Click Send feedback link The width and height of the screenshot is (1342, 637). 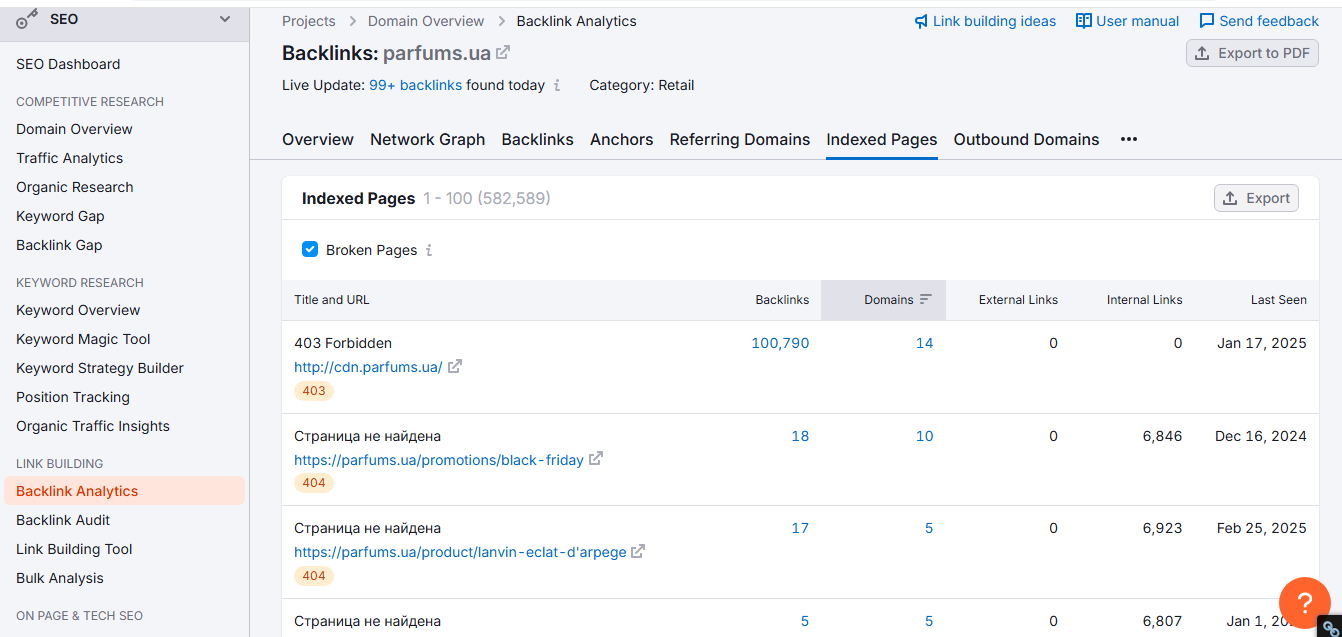1259,21
